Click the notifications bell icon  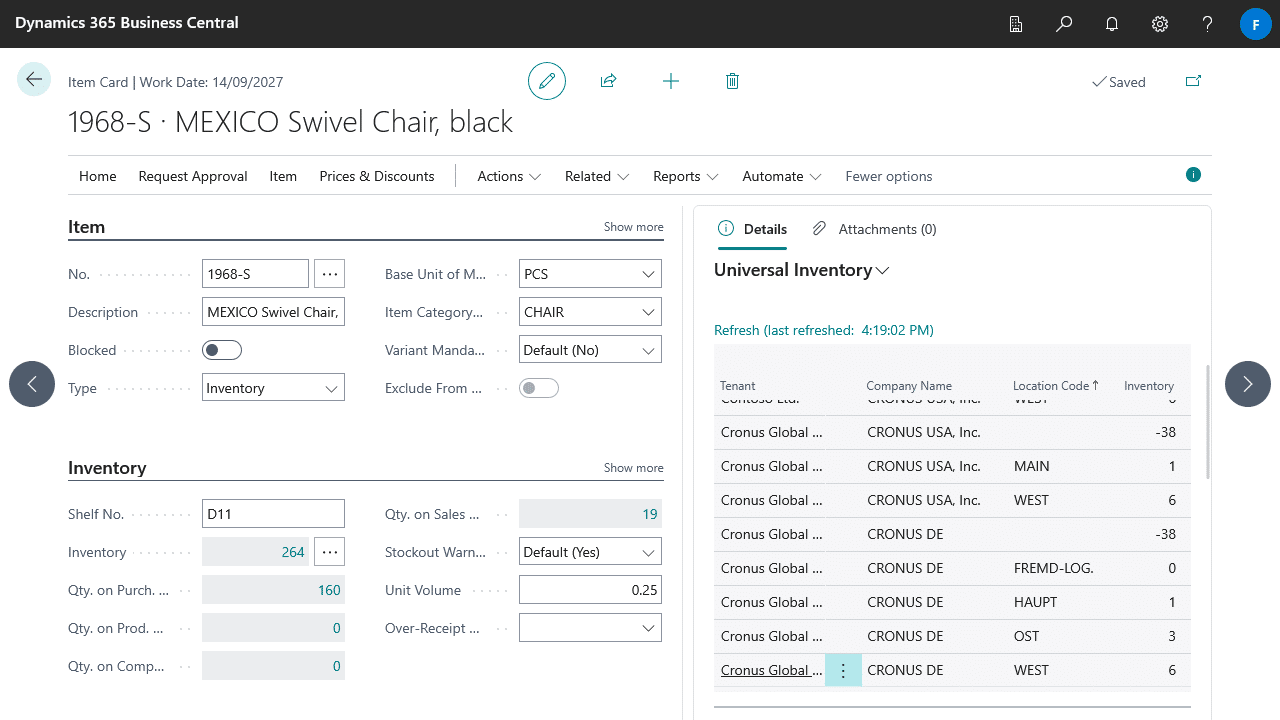[1112, 24]
